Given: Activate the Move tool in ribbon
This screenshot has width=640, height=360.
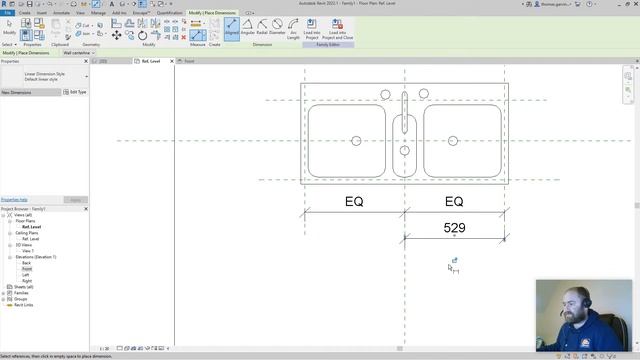Looking at the screenshot, I should 116,36.
